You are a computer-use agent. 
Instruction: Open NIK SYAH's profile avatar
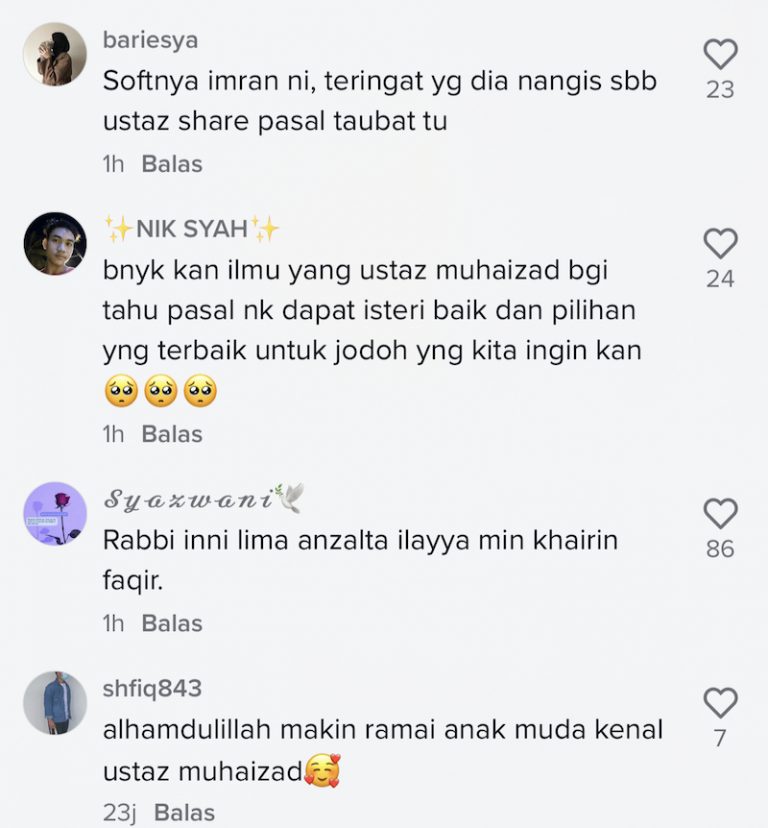point(55,243)
